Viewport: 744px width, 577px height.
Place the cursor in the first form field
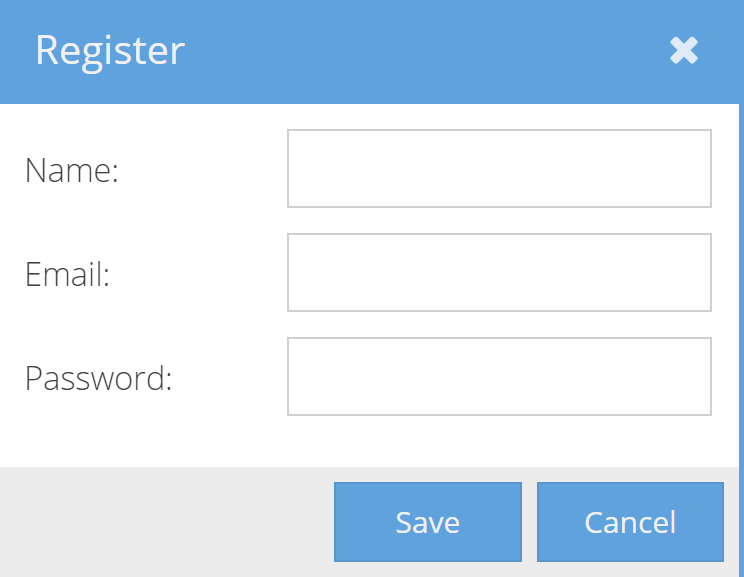[499, 168]
